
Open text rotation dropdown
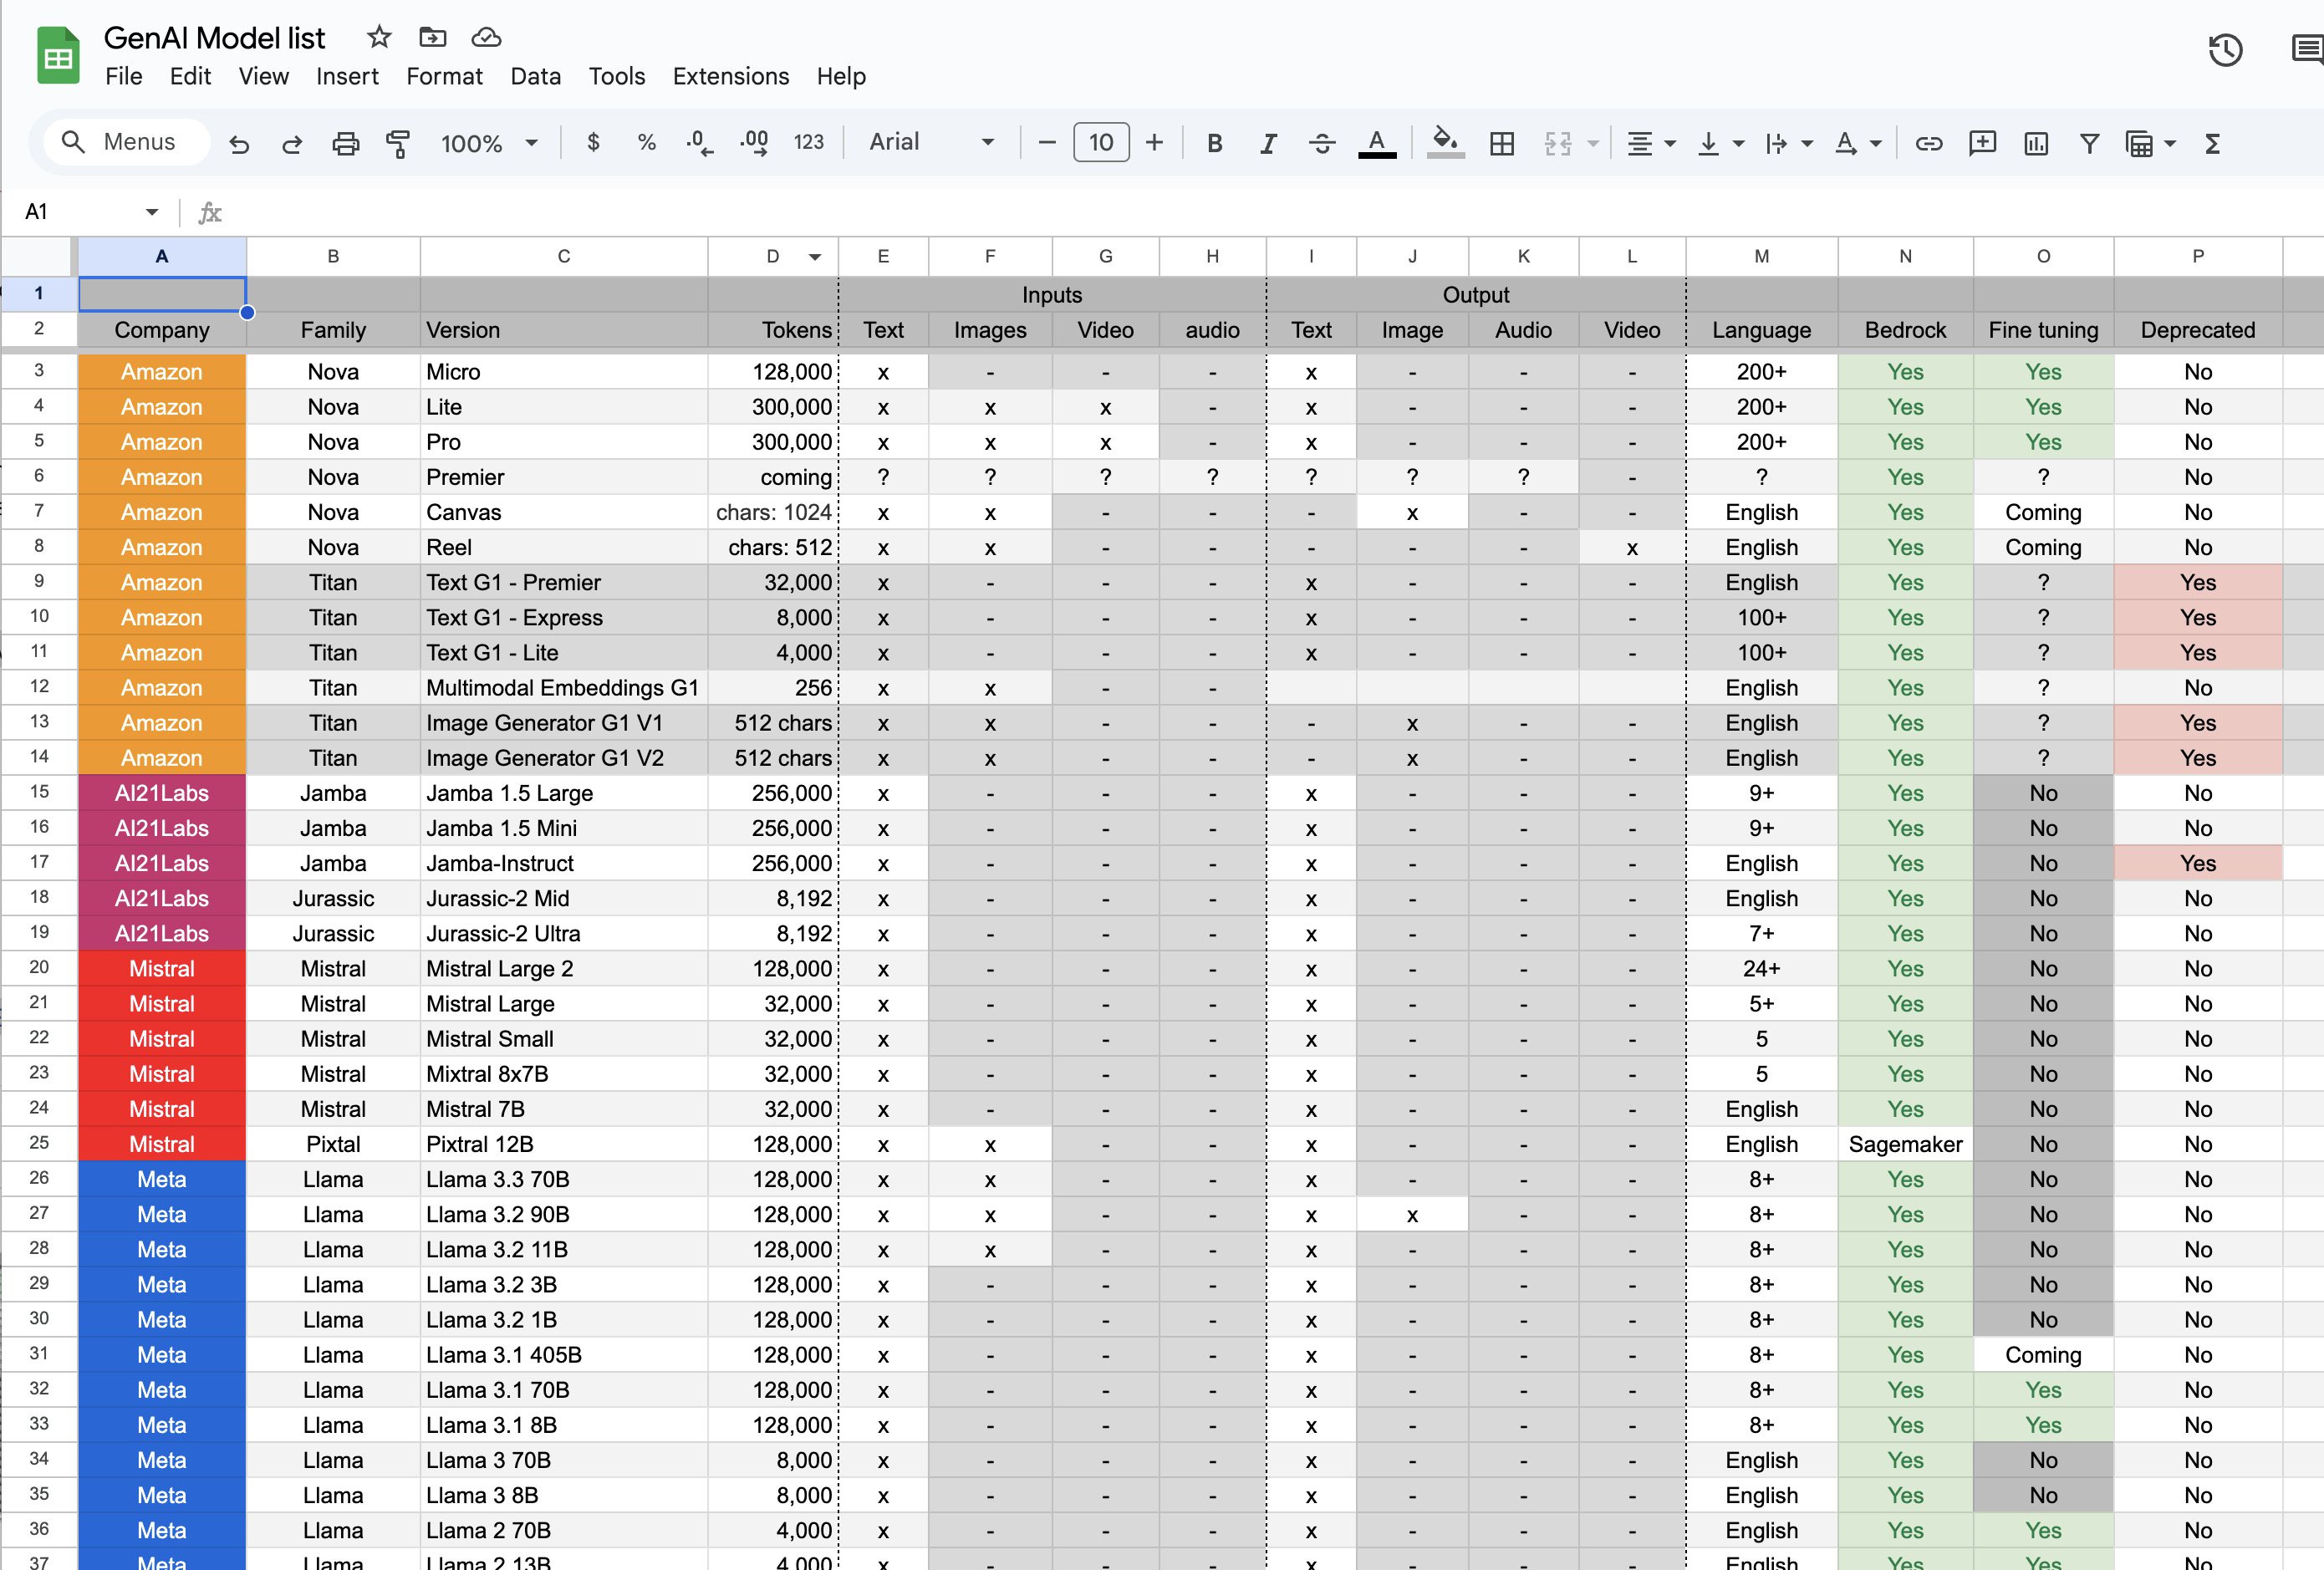[1857, 144]
